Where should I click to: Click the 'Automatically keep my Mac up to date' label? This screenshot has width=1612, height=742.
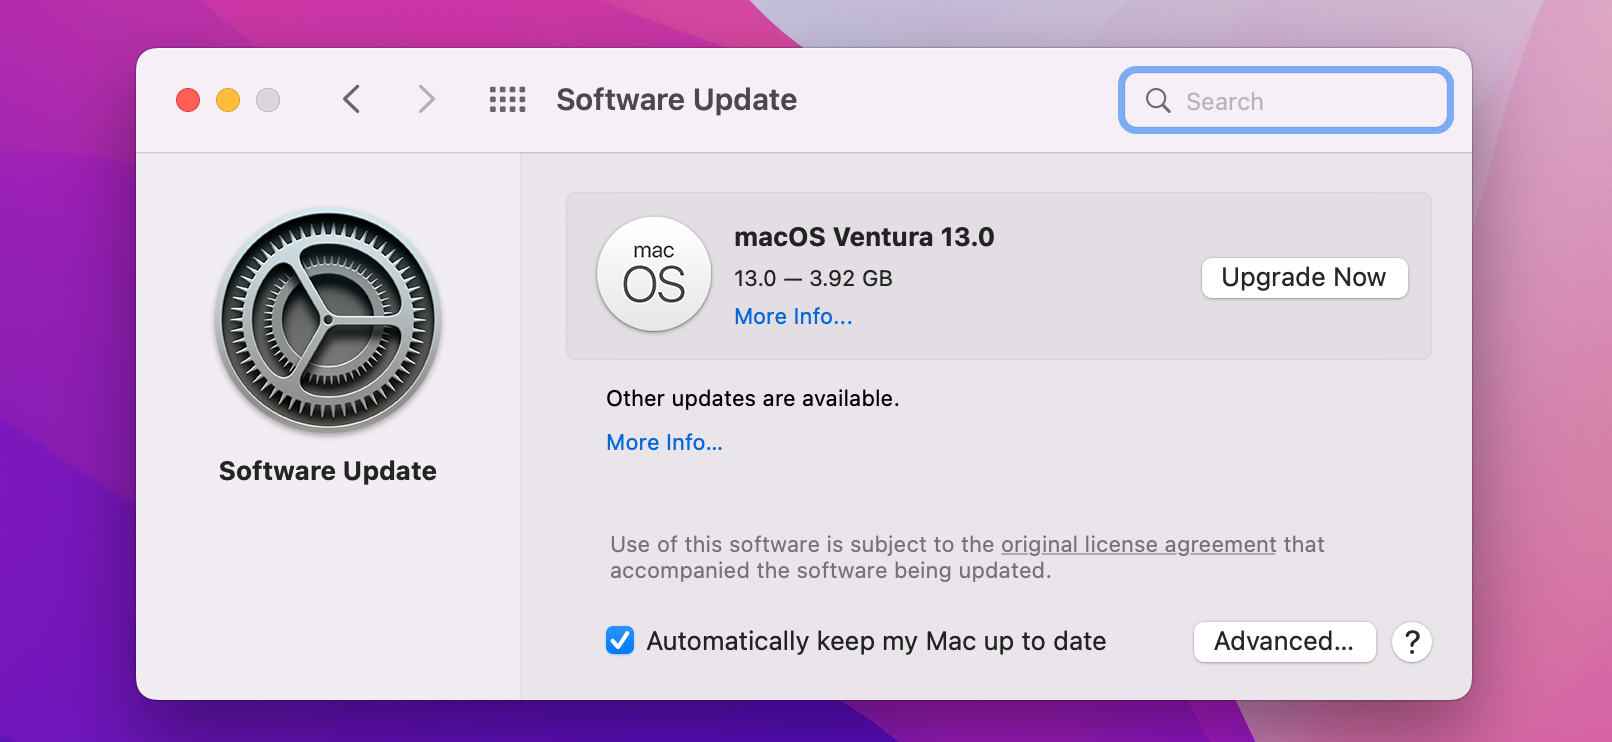click(876, 641)
